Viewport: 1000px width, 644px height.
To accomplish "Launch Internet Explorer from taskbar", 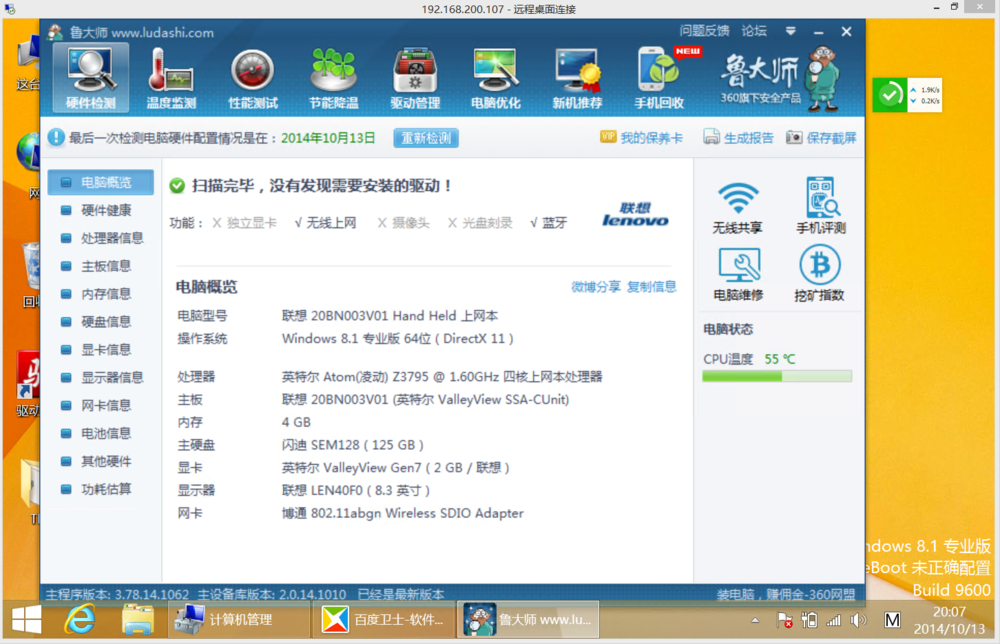I will 80,619.
